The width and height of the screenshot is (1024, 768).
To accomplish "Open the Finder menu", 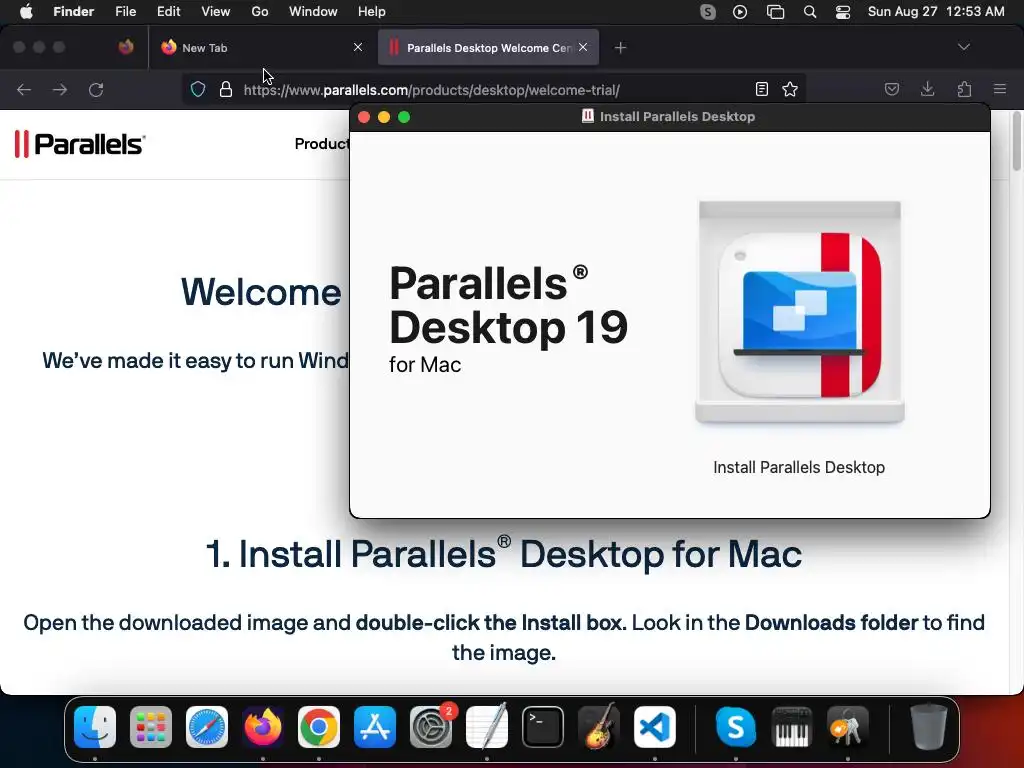I will (74, 12).
